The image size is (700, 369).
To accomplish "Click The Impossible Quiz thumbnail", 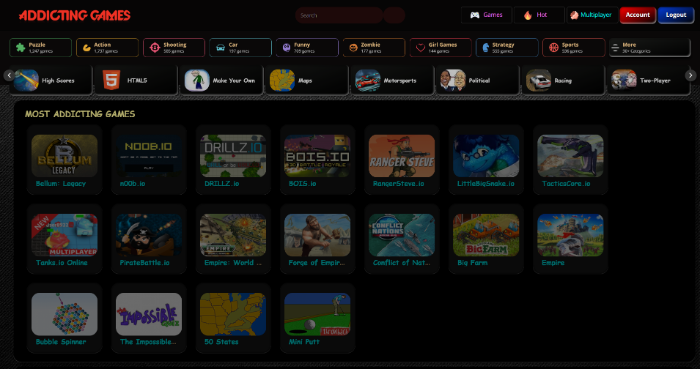I will 149,314.
